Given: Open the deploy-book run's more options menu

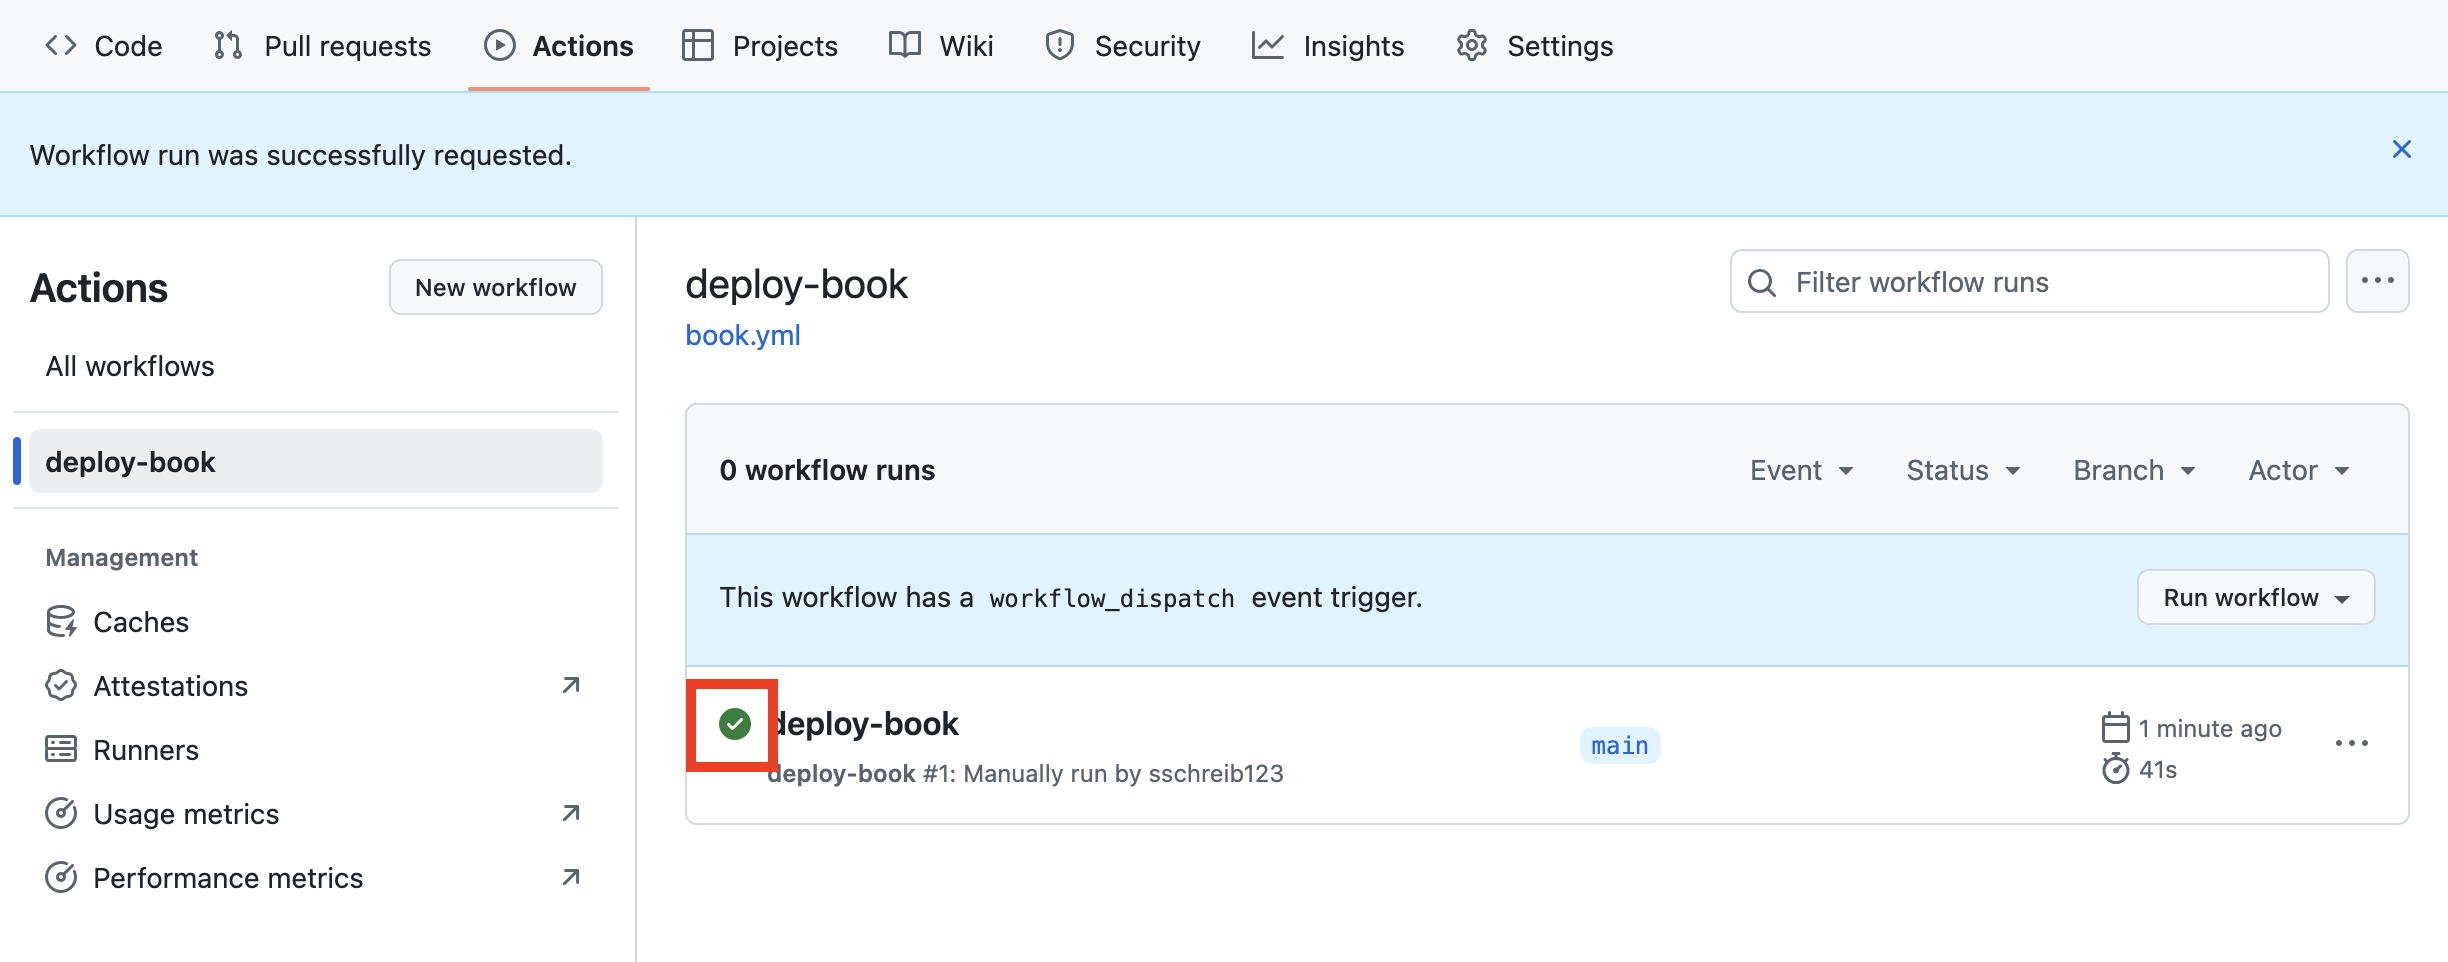Looking at the screenshot, I should [x=2351, y=744].
